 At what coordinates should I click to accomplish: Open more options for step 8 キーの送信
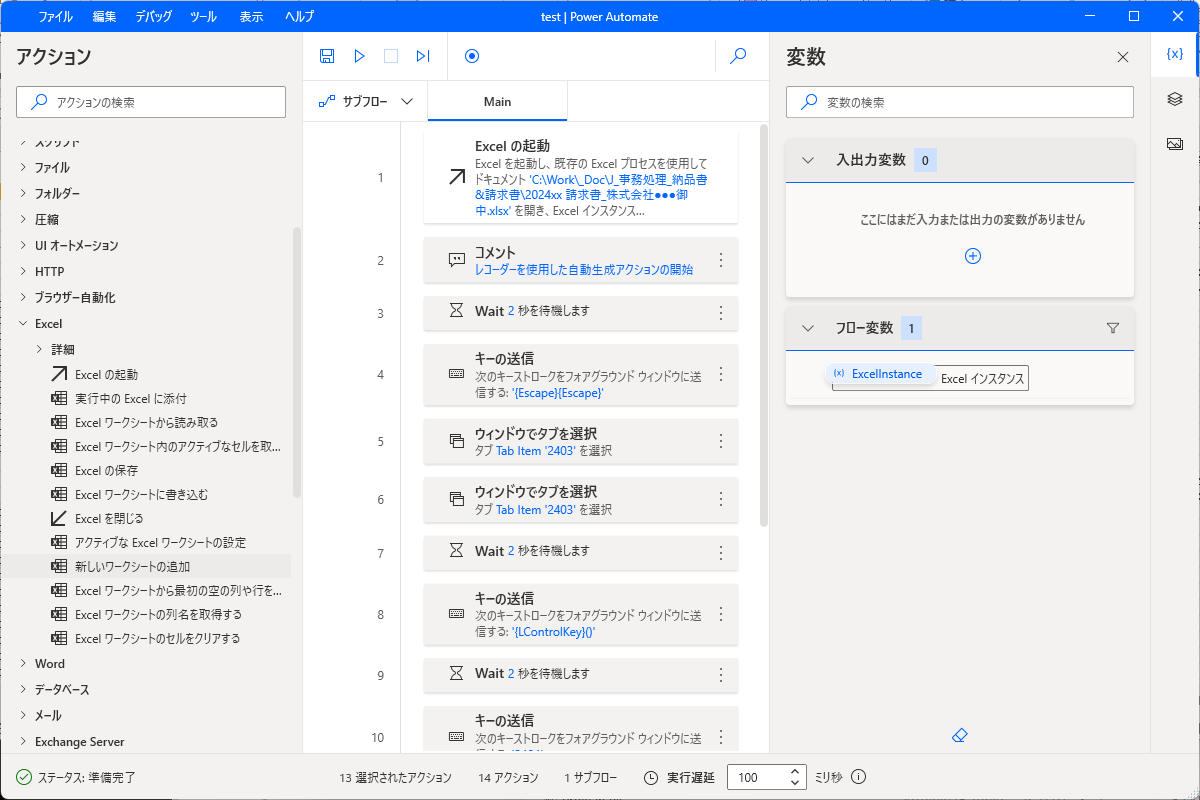pyautogui.click(x=721, y=614)
